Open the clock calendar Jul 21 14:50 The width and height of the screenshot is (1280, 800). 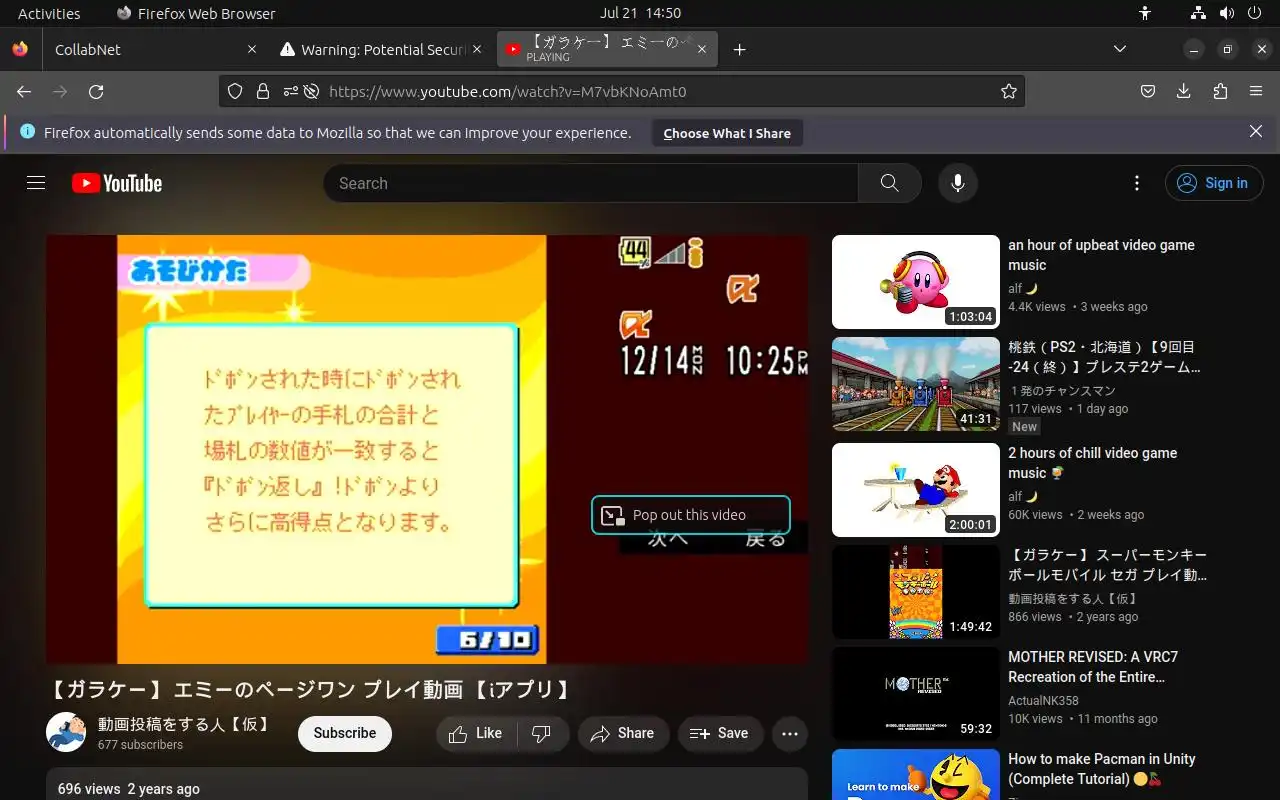(640, 13)
